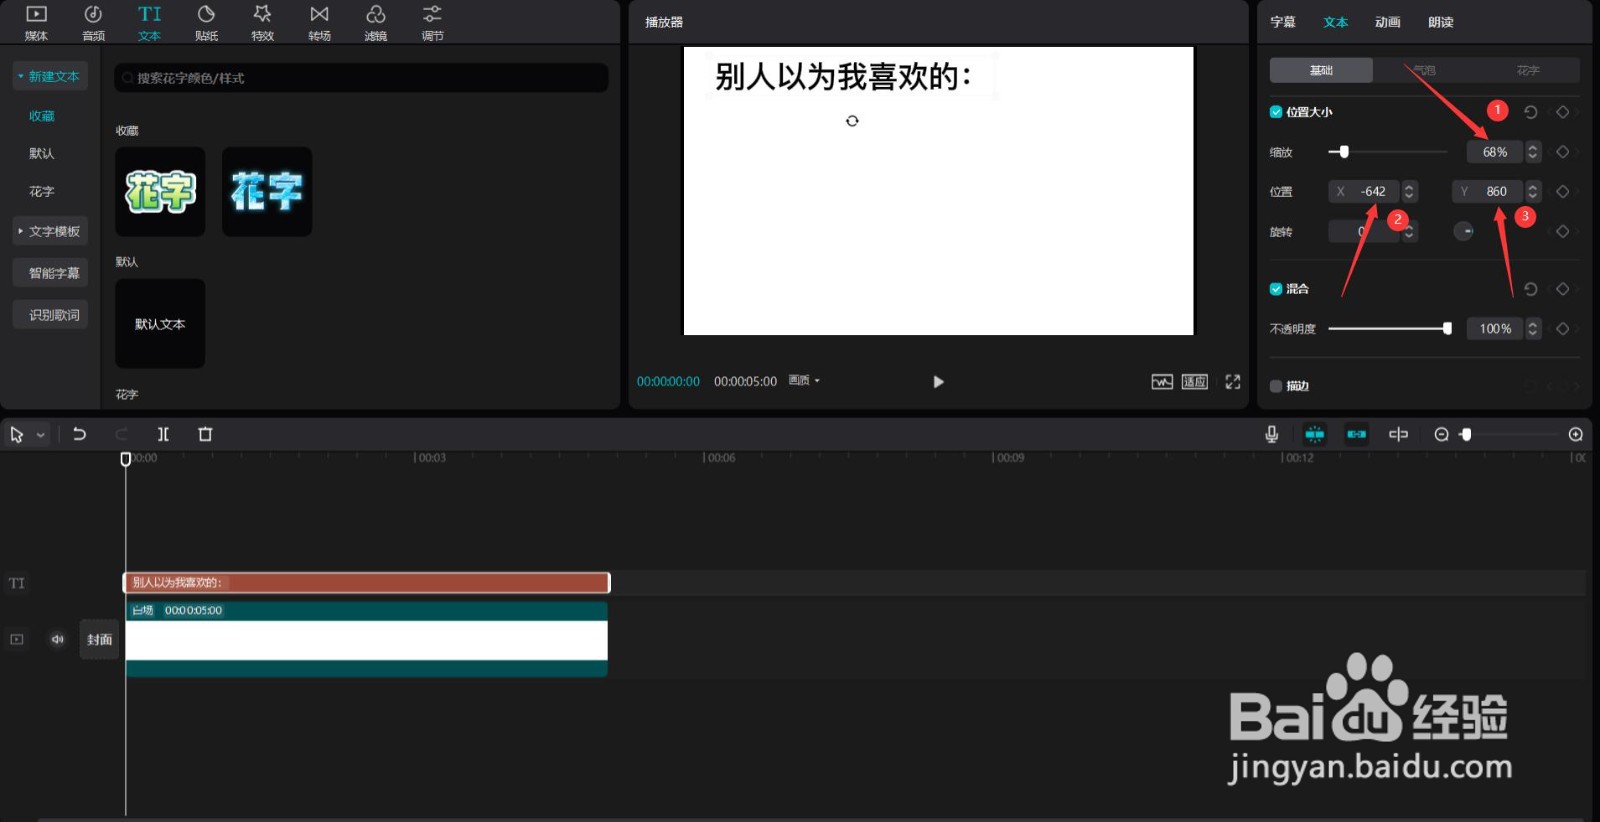Click the timeline zoom-in icon
Image resolution: width=1600 pixels, height=822 pixels.
click(x=1575, y=434)
